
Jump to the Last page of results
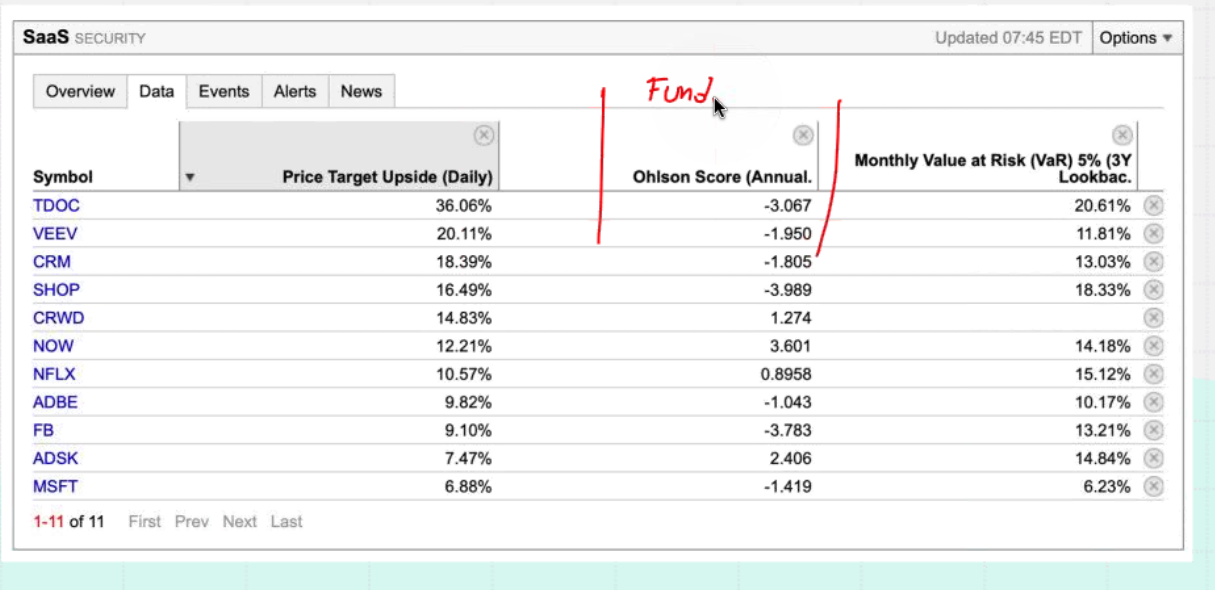286,521
